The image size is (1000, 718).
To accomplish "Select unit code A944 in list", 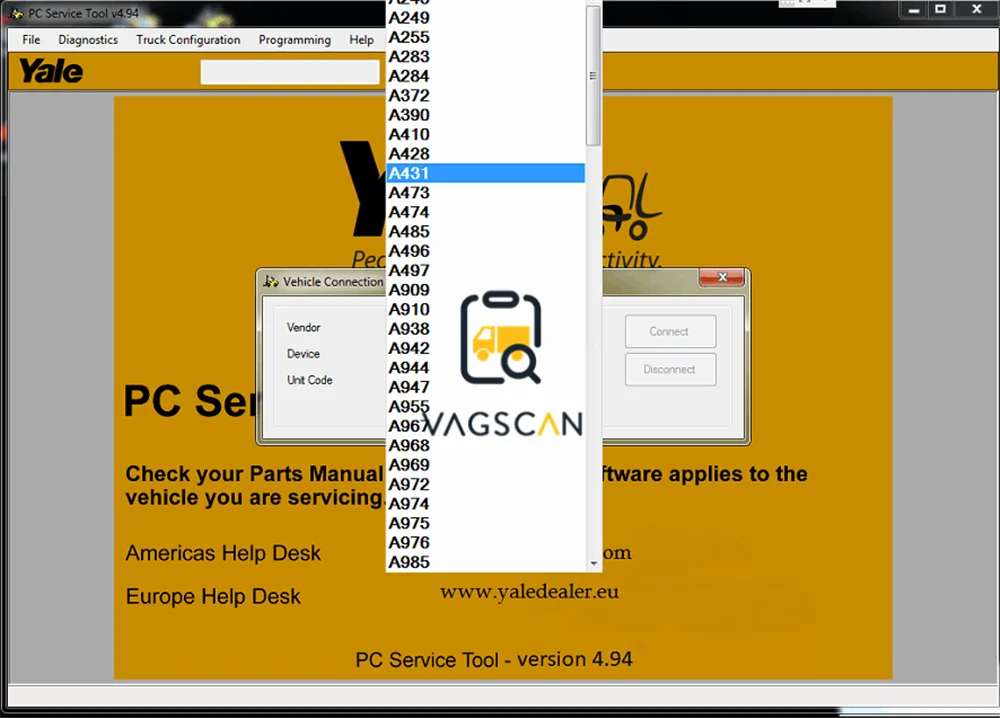I will 485,368.
